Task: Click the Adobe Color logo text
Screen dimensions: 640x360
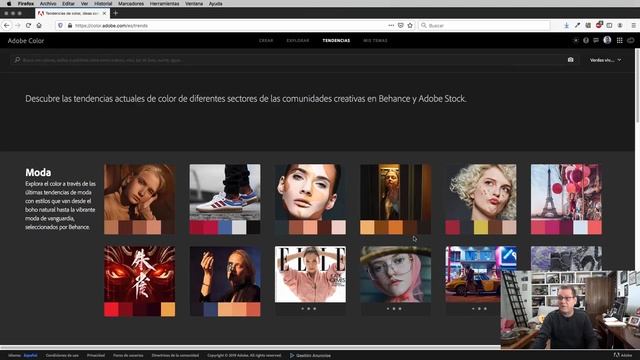Action: tap(26, 41)
